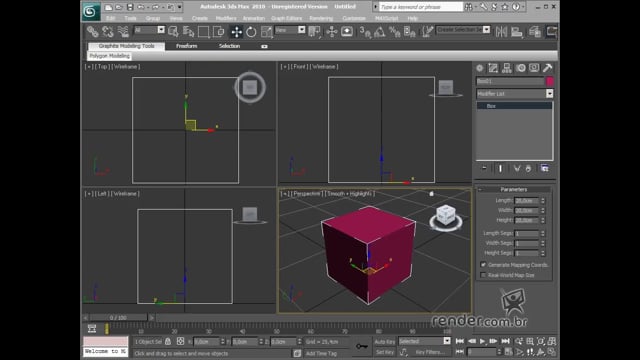Open the Utilities hammer panel icon
Screen dimensions: 640x360
pyautogui.click(x=547, y=68)
